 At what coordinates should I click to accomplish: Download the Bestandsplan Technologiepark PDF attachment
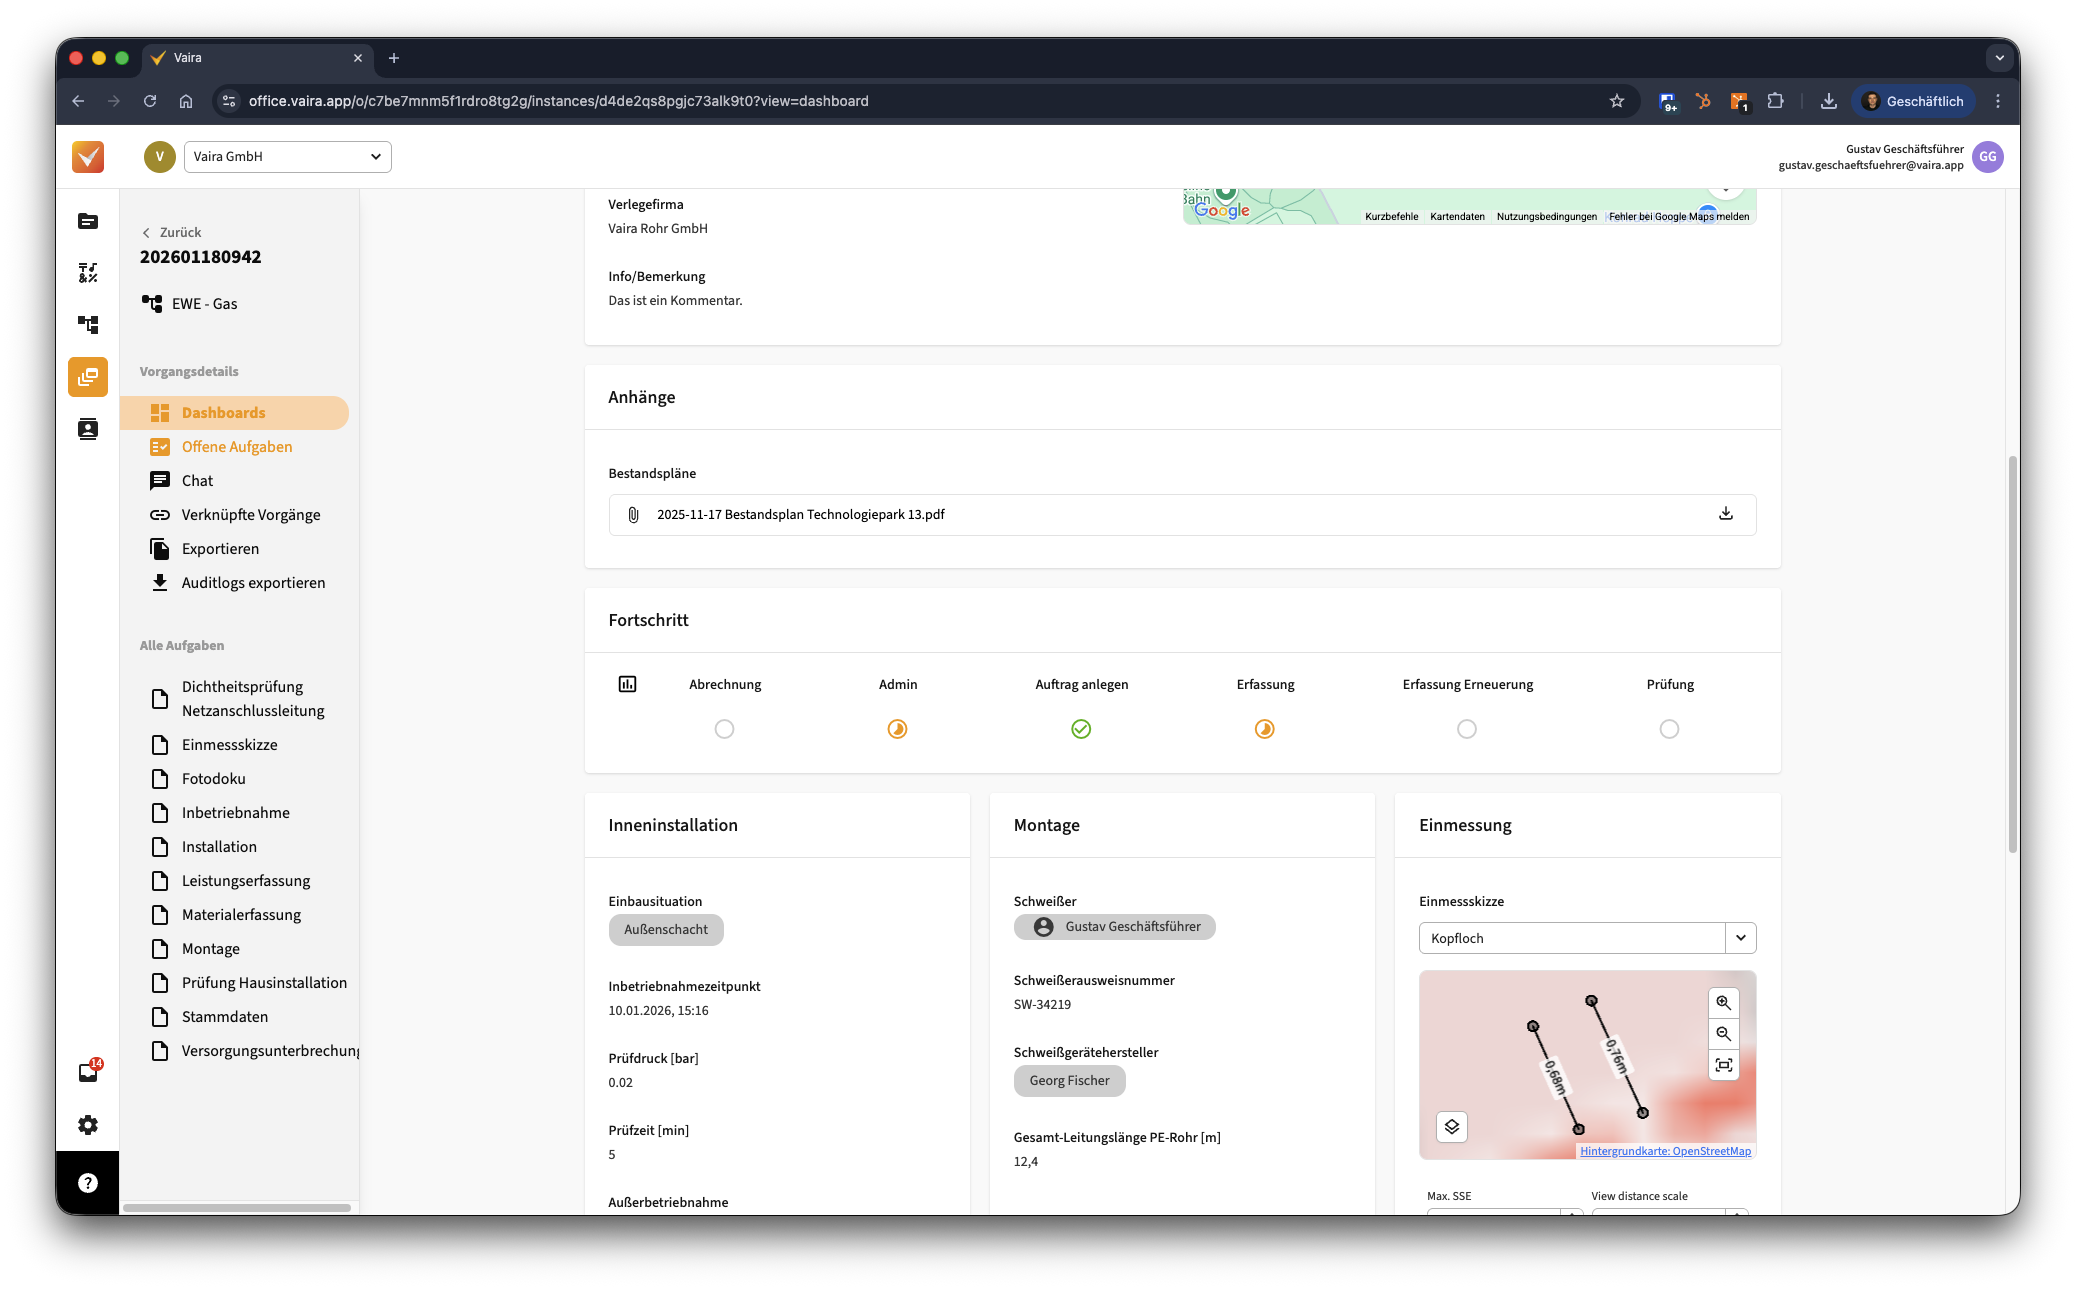(x=1725, y=514)
